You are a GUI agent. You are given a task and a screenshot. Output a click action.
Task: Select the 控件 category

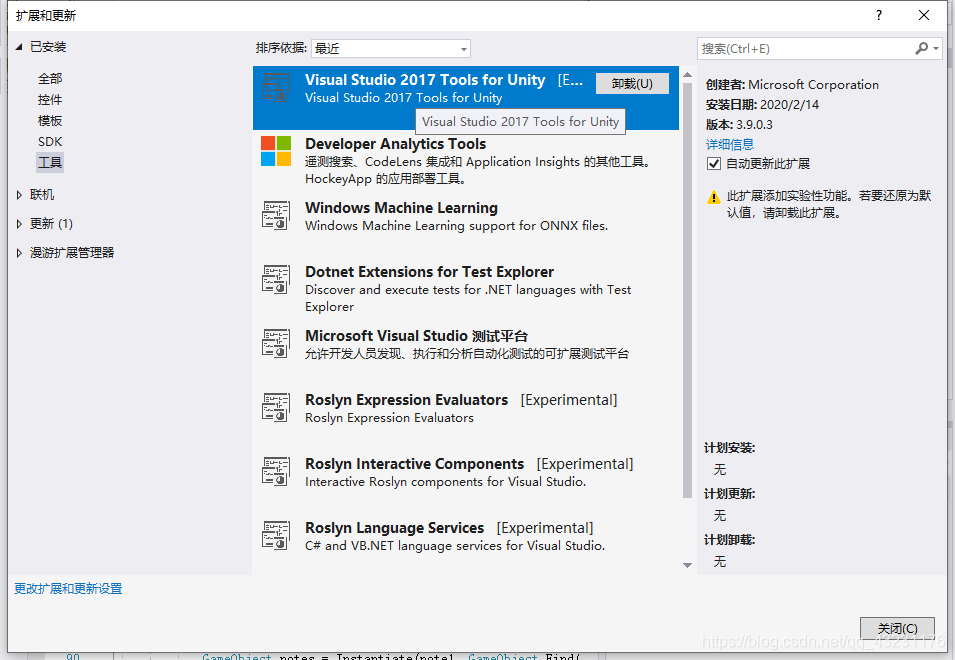(50, 99)
